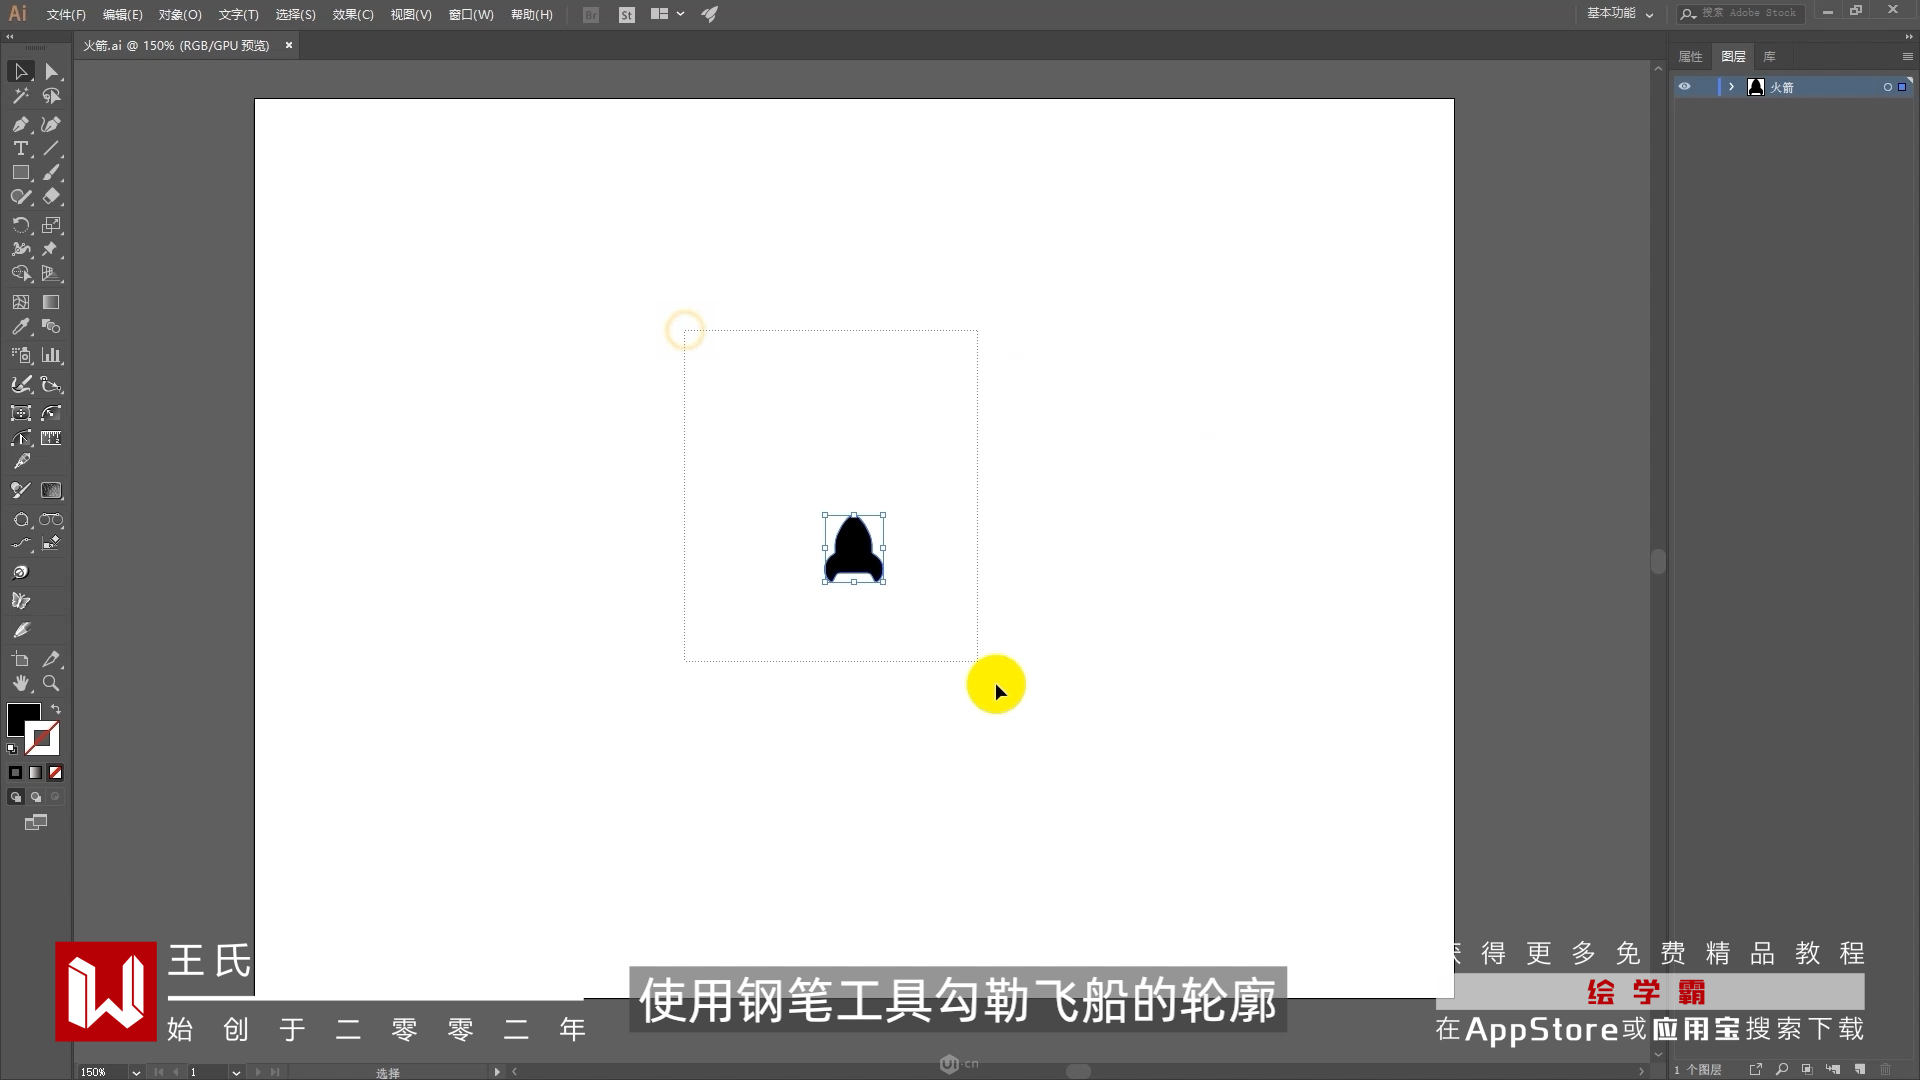
Task: Open the 基本功能 workspace dropdown
Action: click(1620, 14)
